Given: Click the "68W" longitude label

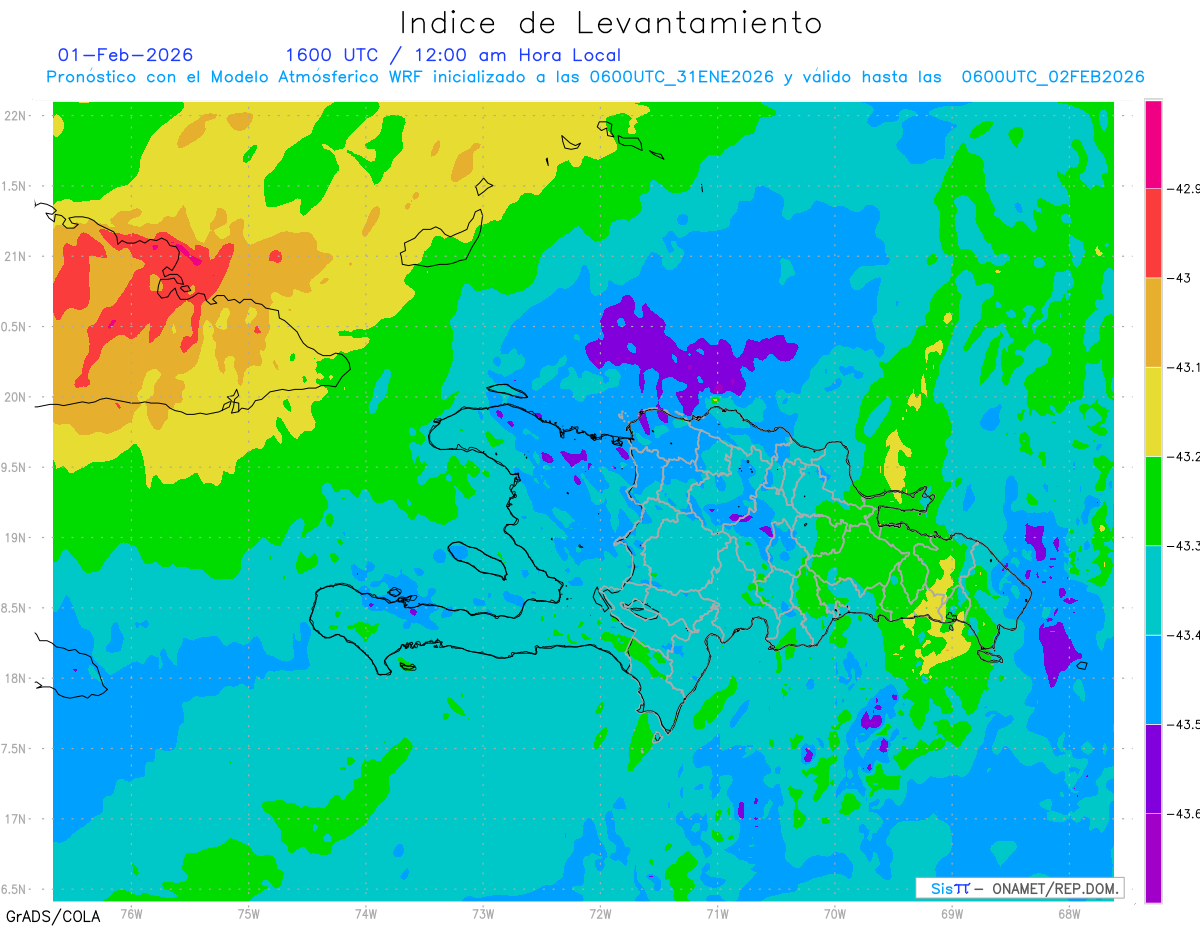Looking at the screenshot, I should pyautogui.click(x=1069, y=912).
